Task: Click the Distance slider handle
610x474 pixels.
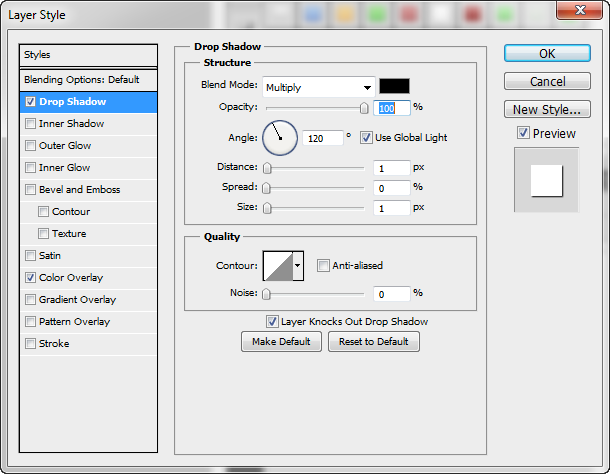Action: click(x=267, y=168)
